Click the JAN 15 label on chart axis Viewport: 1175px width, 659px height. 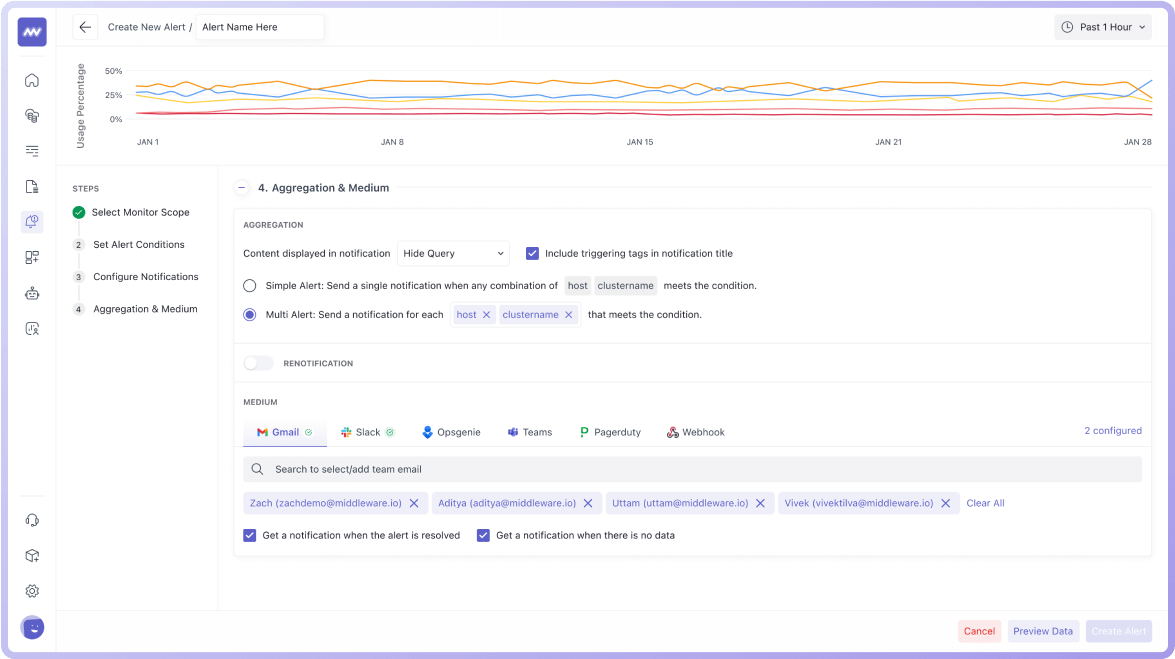pos(640,142)
